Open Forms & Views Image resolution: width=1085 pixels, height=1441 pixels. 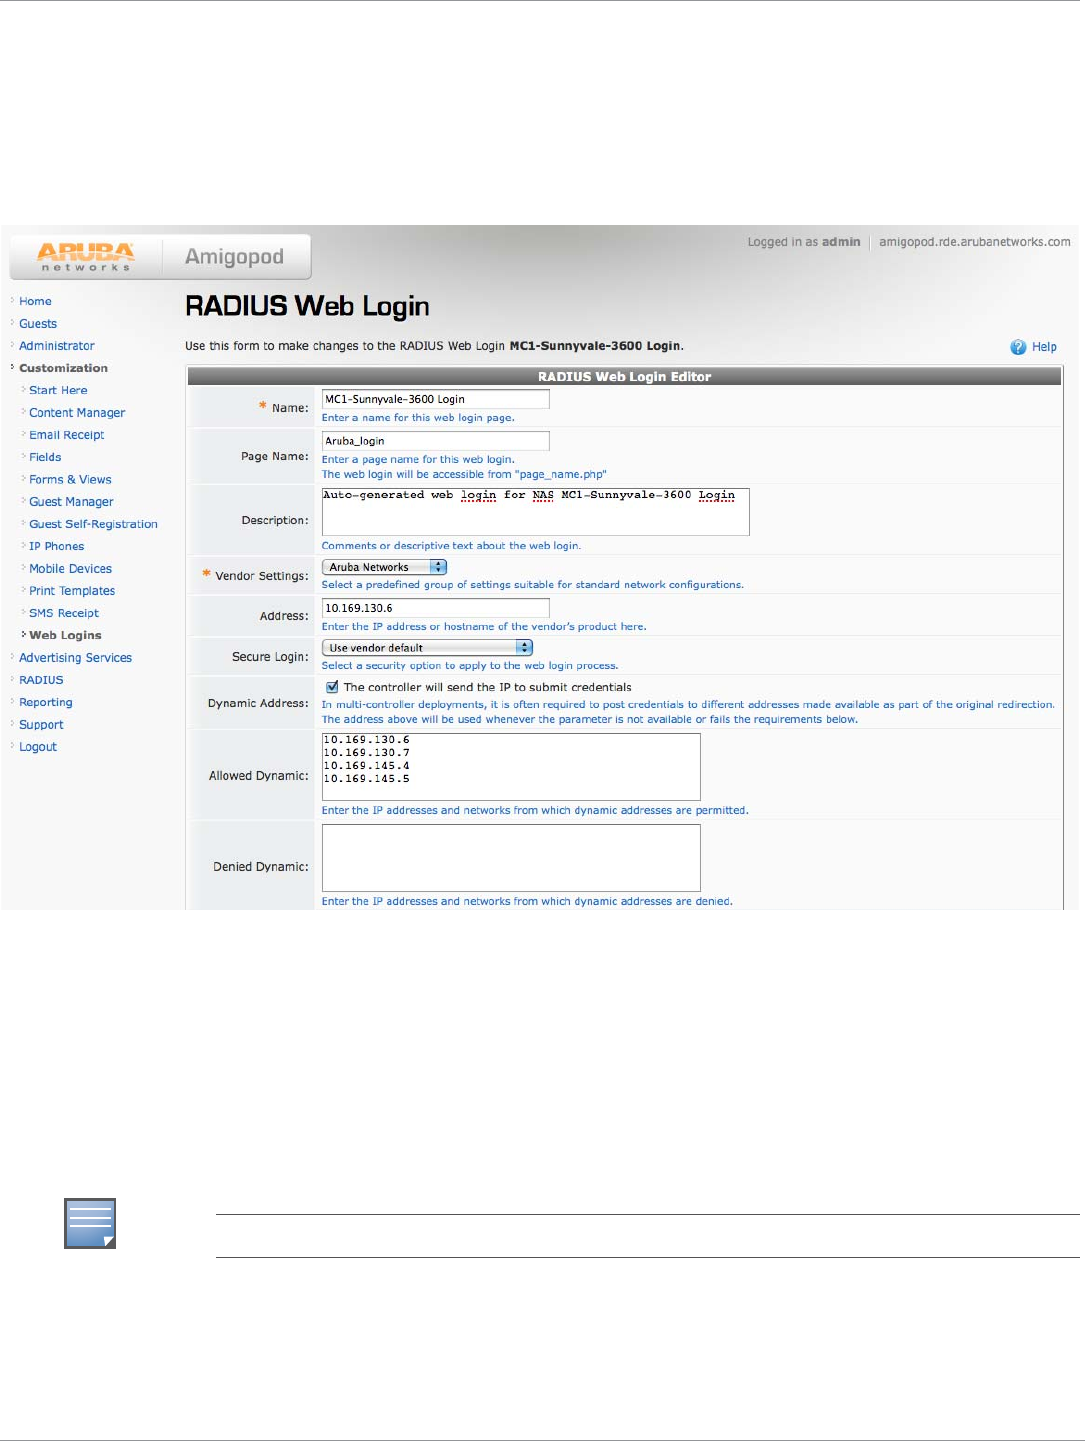click(70, 480)
